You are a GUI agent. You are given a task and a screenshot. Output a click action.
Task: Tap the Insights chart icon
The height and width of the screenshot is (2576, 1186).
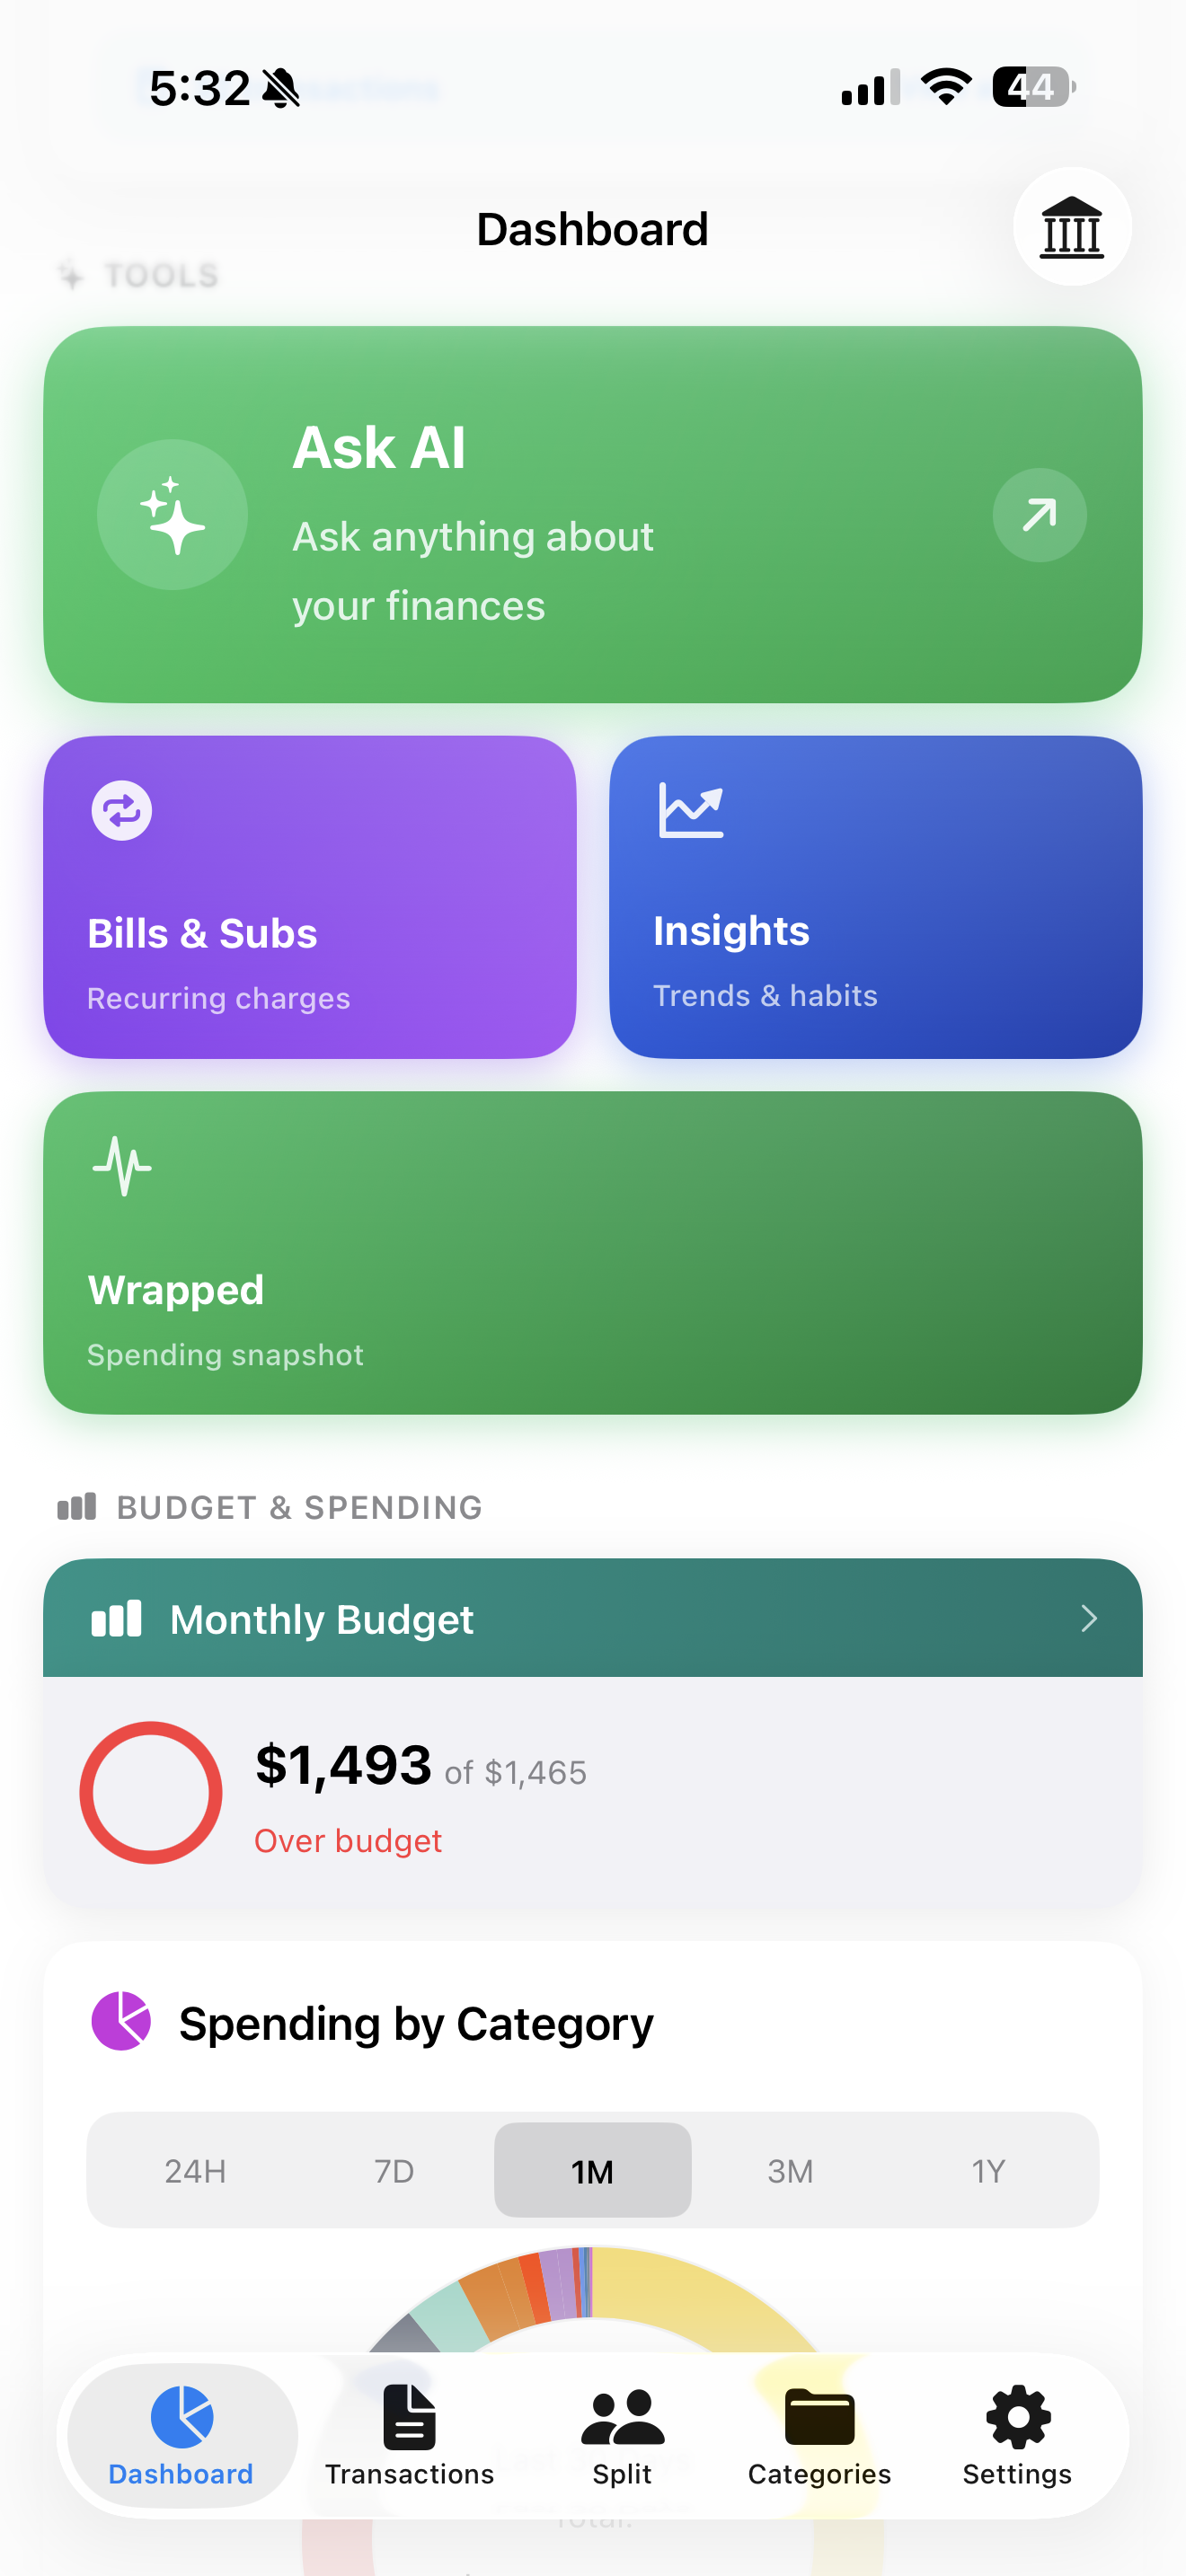[x=690, y=810]
